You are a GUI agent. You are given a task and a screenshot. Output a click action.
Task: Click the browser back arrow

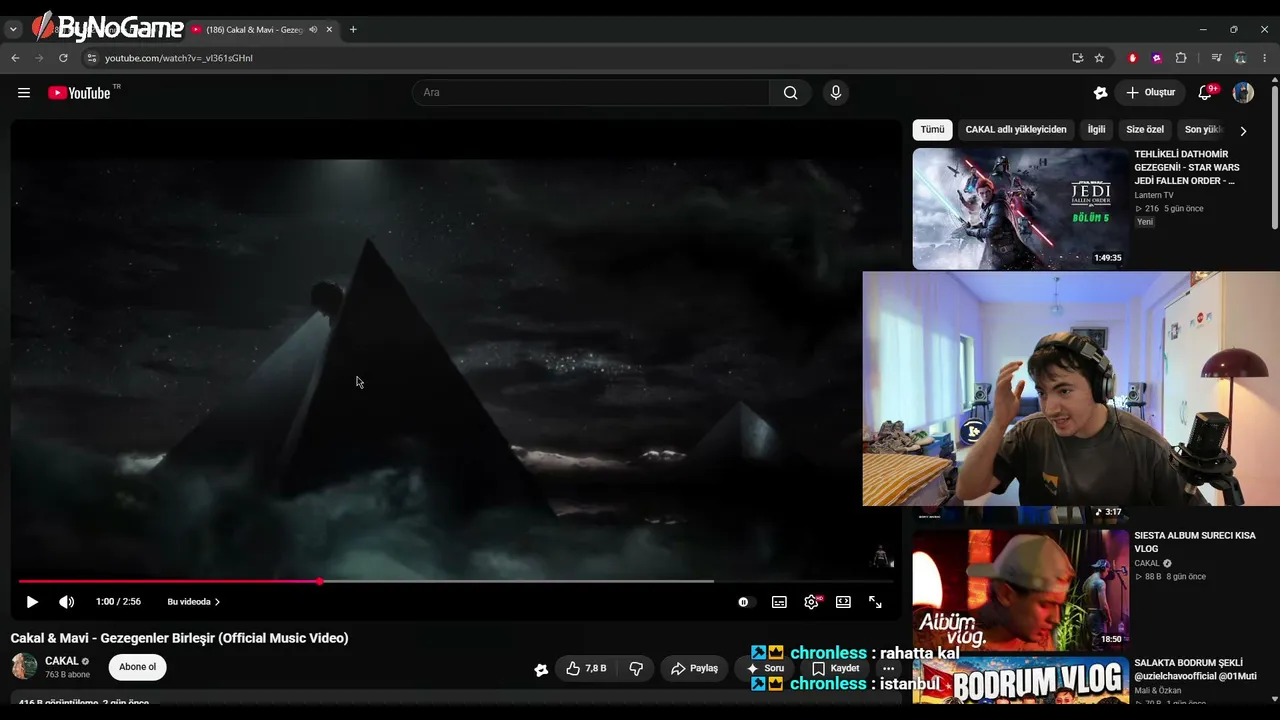(x=15, y=58)
